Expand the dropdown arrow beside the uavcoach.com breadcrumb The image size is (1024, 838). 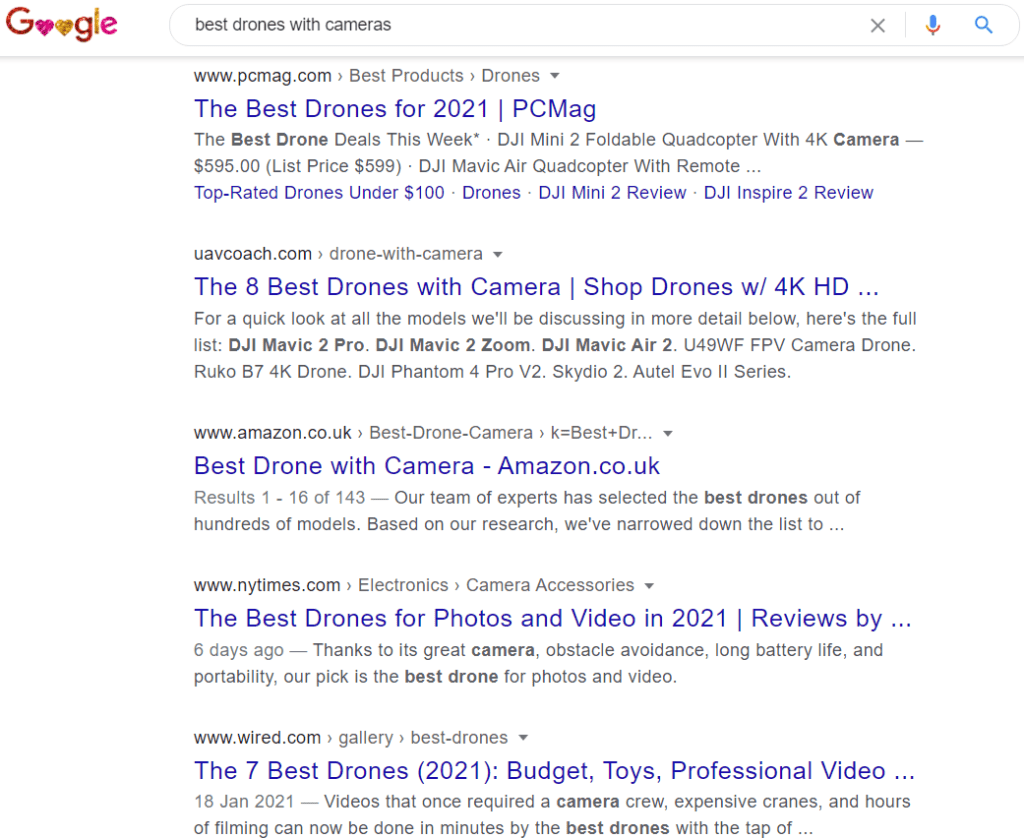pos(498,254)
